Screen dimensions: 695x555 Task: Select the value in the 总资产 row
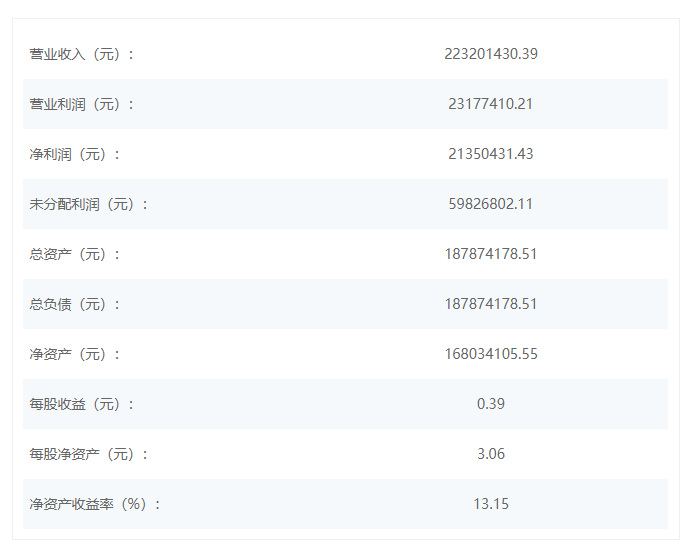click(491, 254)
